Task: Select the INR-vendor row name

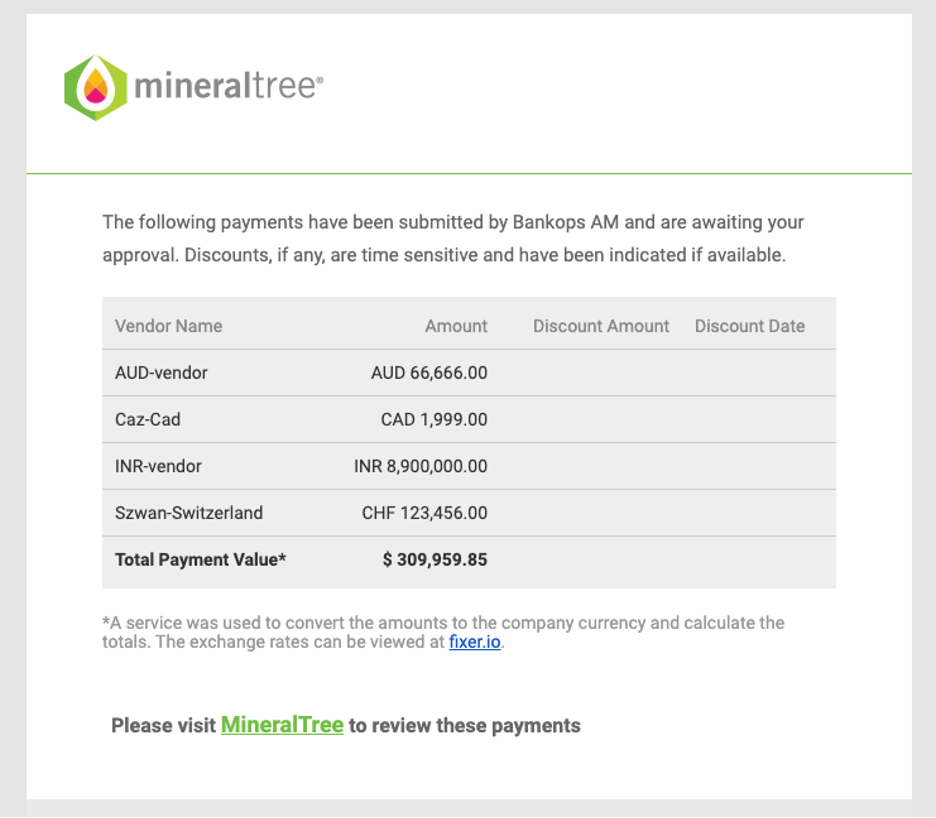Action: click(x=158, y=466)
